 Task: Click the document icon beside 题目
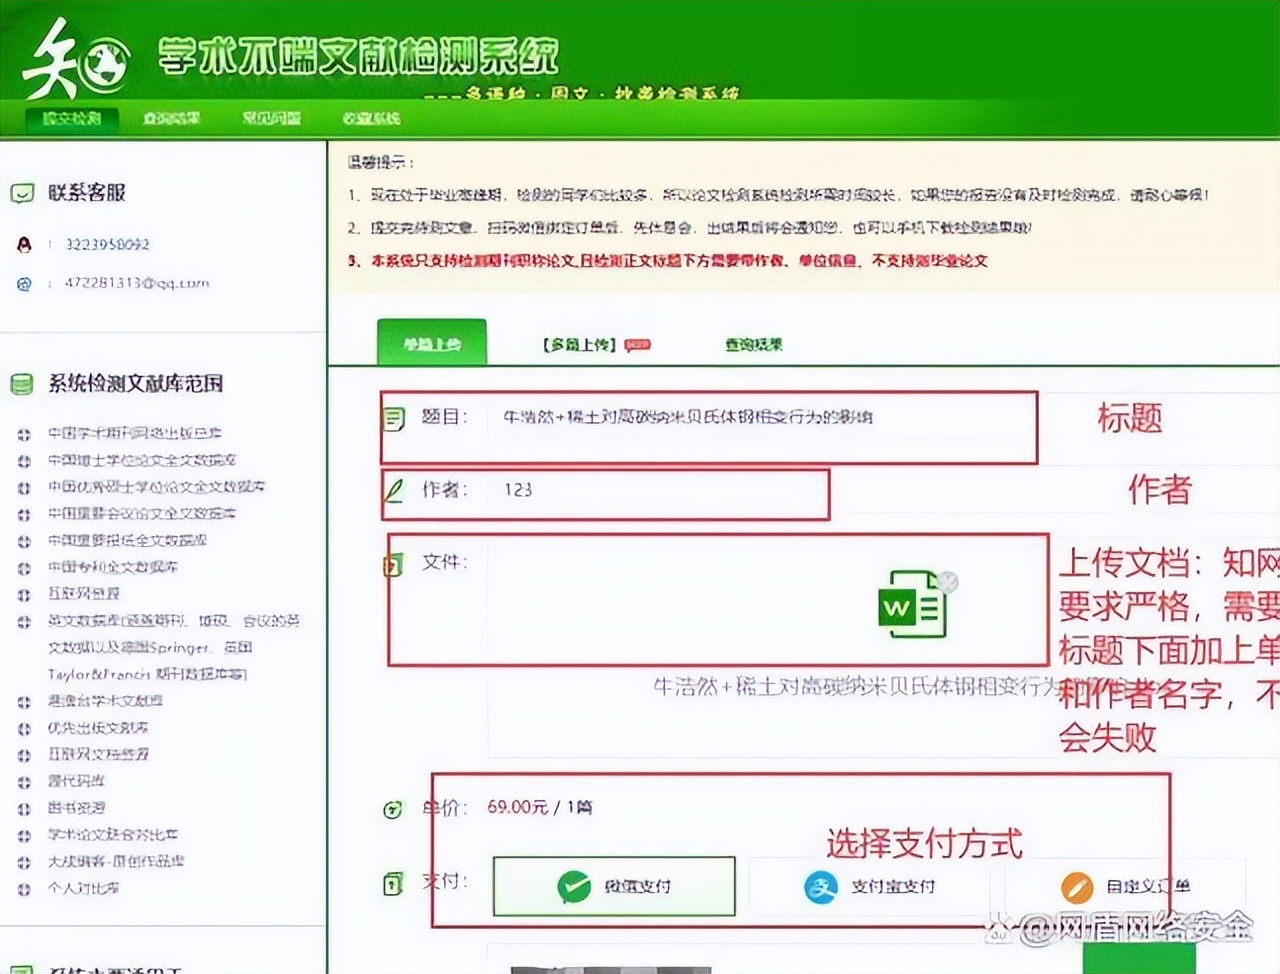(x=394, y=418)
